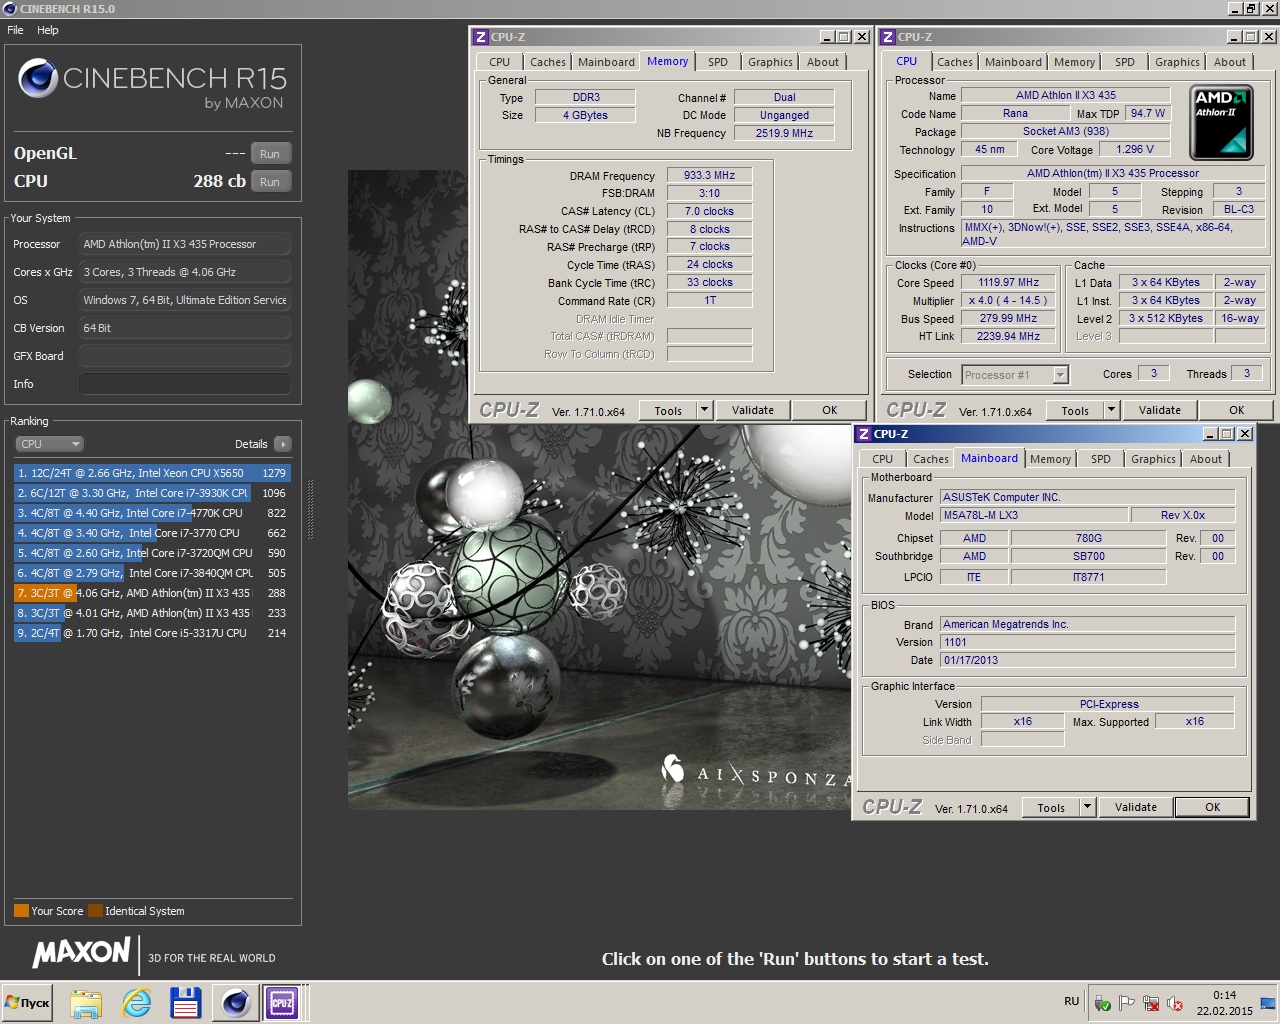This screenshot has height=1024, width=1280.
Task: Open Tools dropdown arrow in Mainboard CPU-Z window
Action: click(x=1087, y=807)
